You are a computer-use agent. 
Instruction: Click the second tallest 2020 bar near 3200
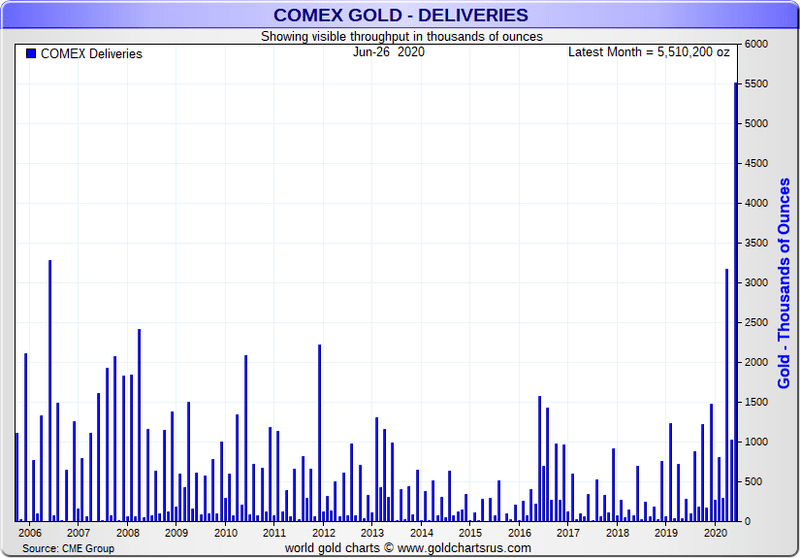pos(727,395)
